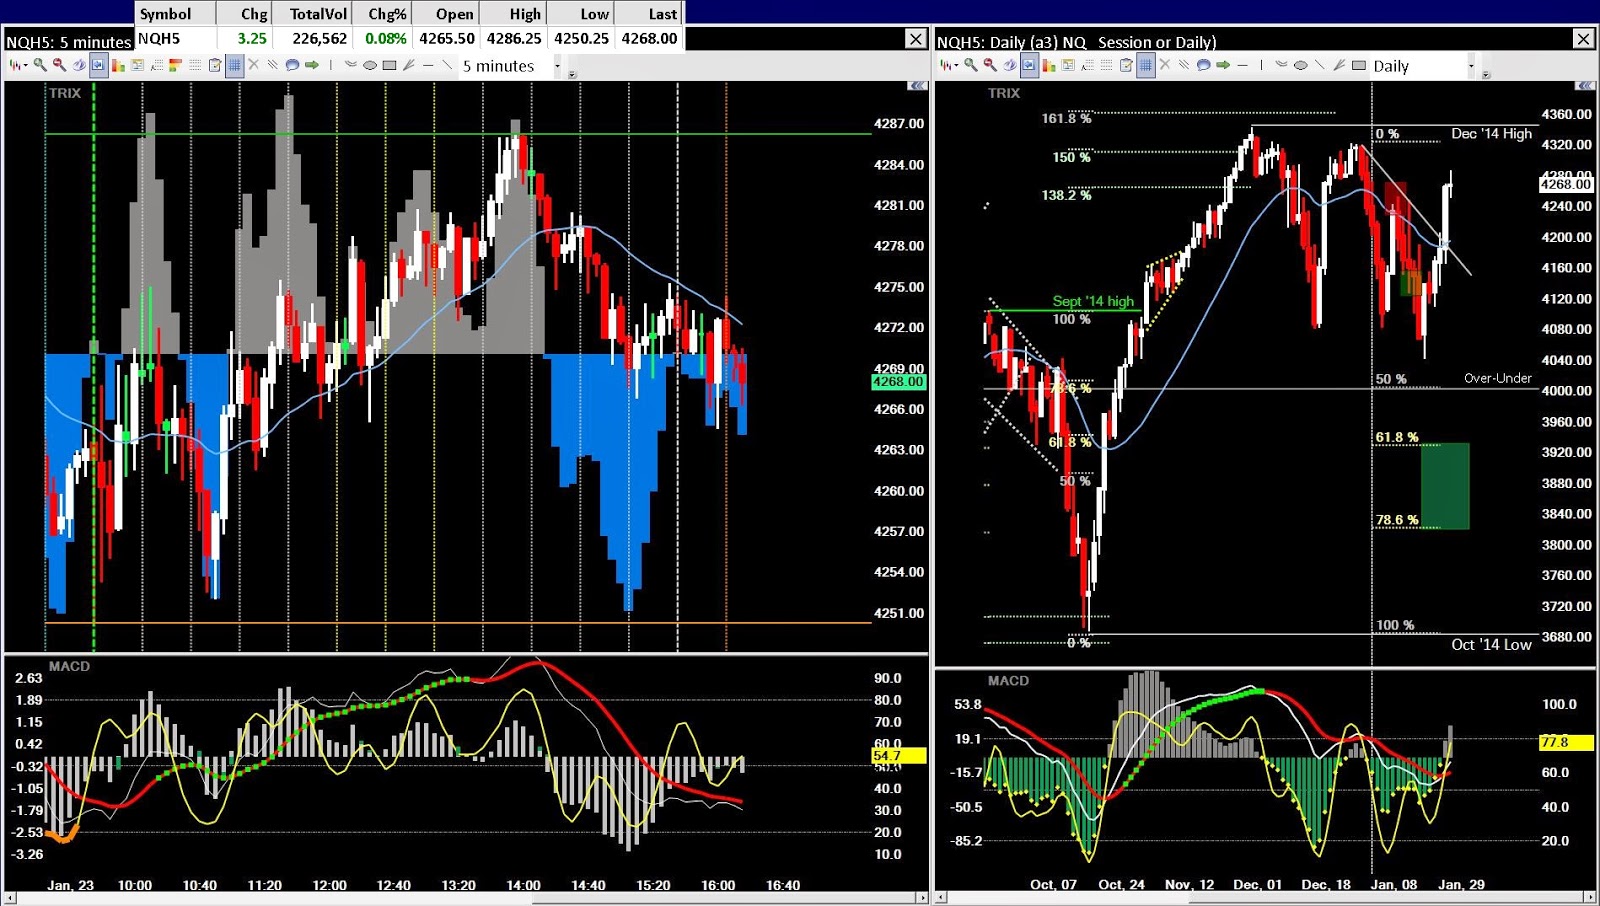Select horizontal line tool on Daily toolbar
1600x906 pixels.
[x=1242, y=65]
